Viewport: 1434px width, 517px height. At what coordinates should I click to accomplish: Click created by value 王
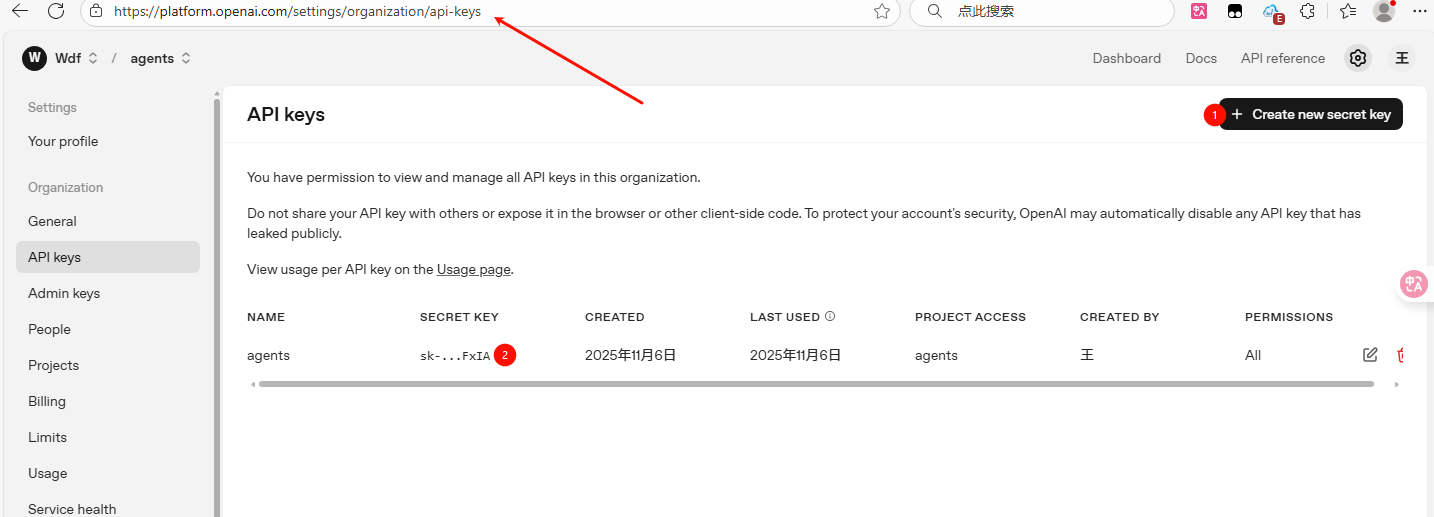(x=1087, y=355)
